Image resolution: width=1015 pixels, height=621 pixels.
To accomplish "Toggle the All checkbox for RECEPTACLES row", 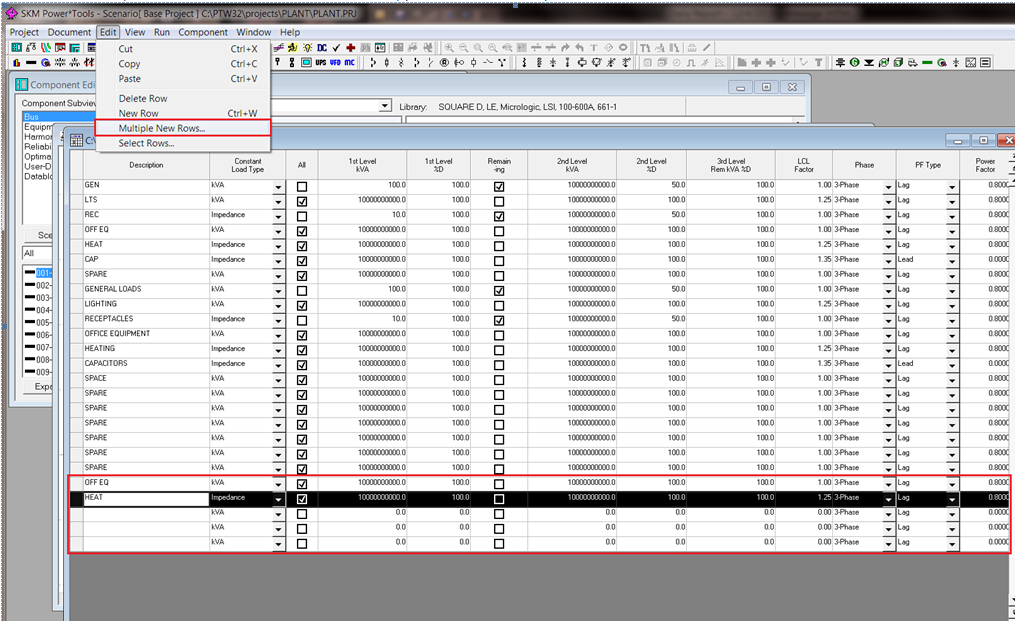I will (x=302, y=320).
